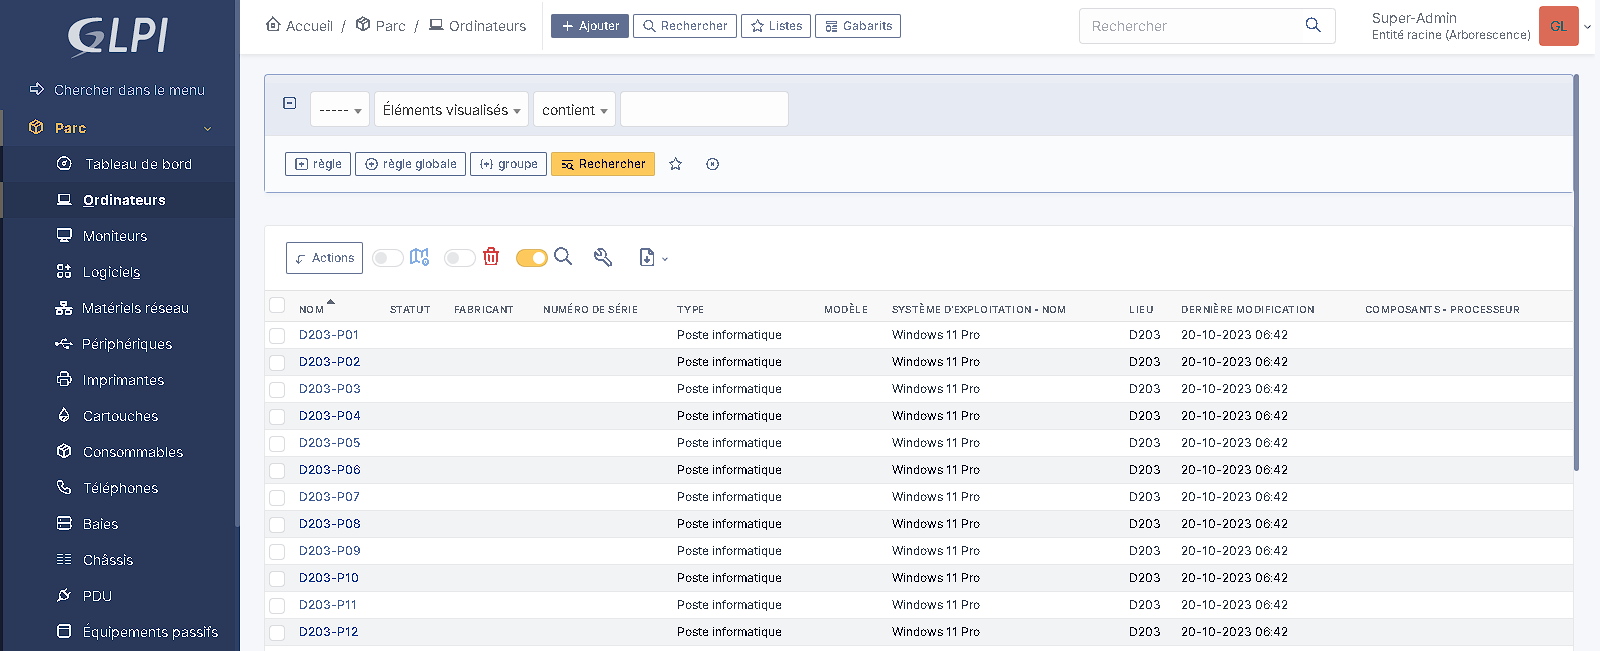Screen dimensions: 1600x651
Task: Toggle the map view switch
Action: pyautogui.click(x=388, y=258)
